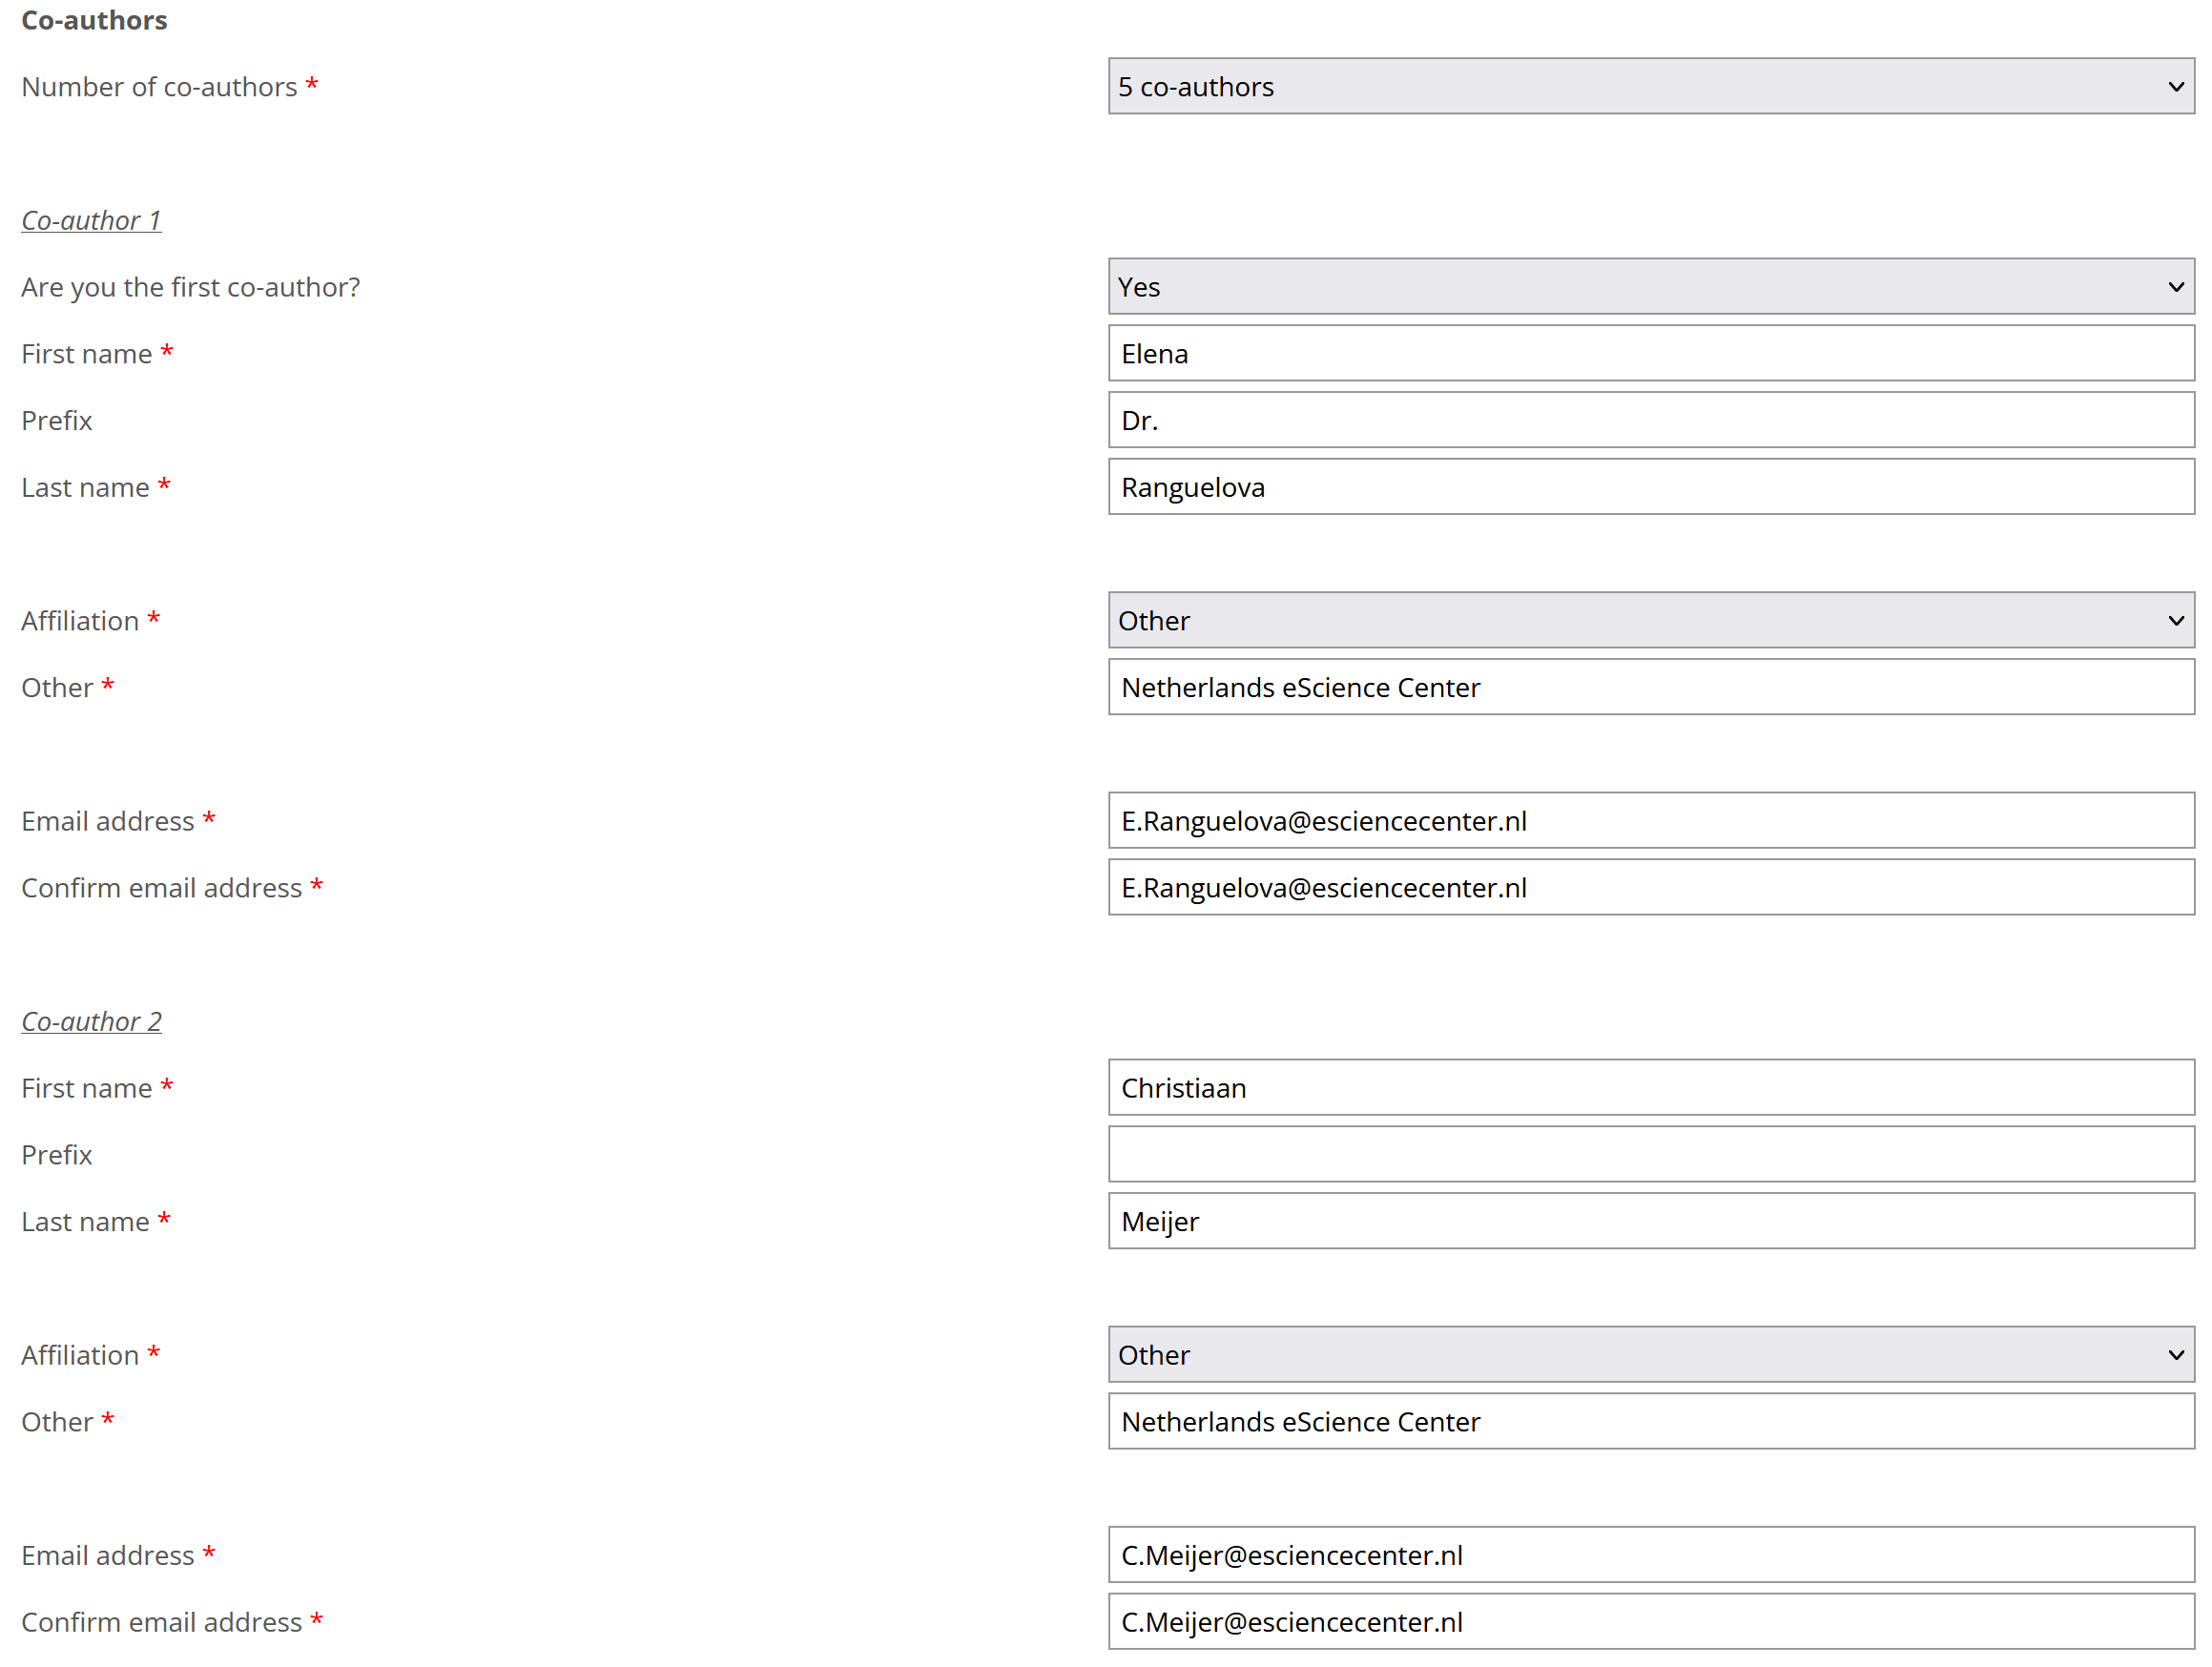The width and height of the screenshot is (2212, 1667).
Task: Click the Email address field with "E.Ranguelova@esciencecenter.nl"
Action: point(1650,821)
